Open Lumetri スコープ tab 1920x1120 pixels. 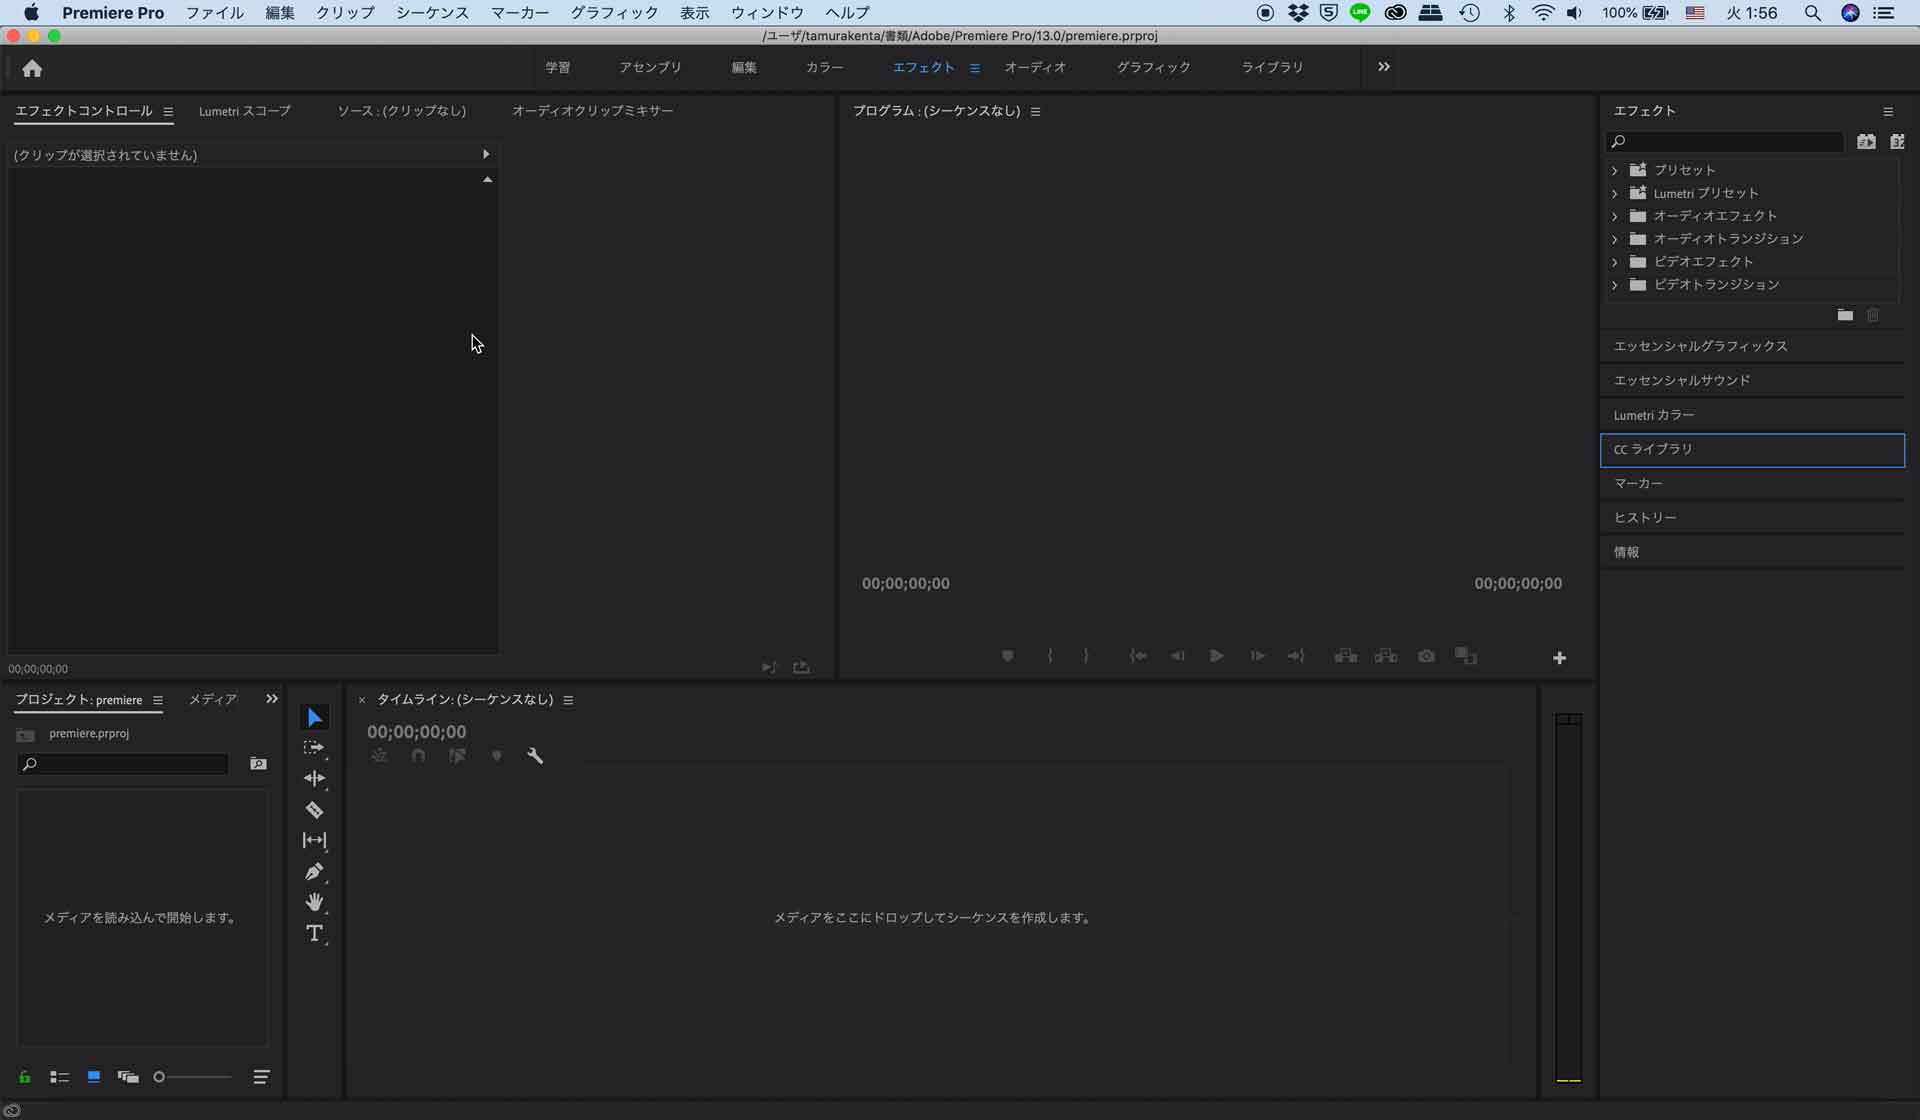245,111
